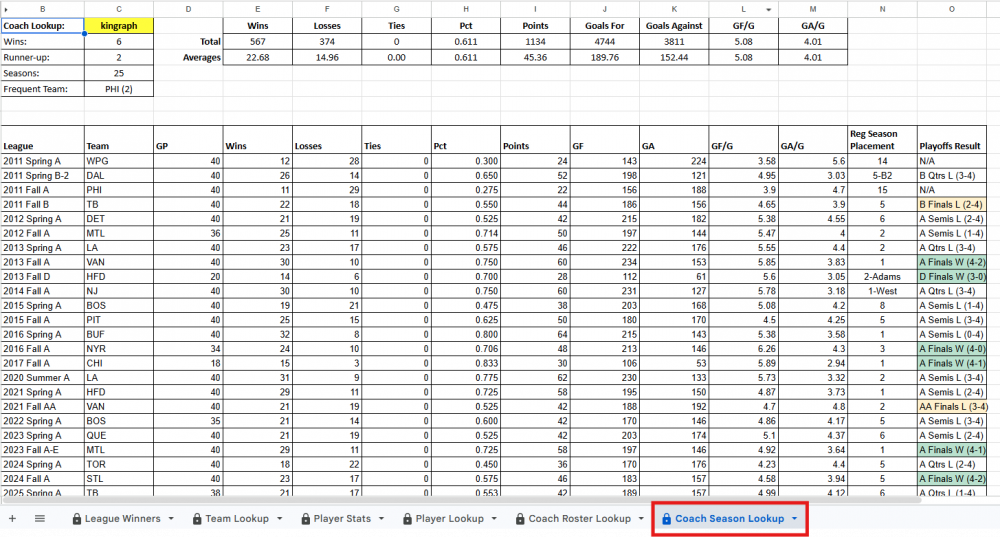Open the all sheets list icon
The height and width of the screenshot is (537, 1000).
point(40,519)
